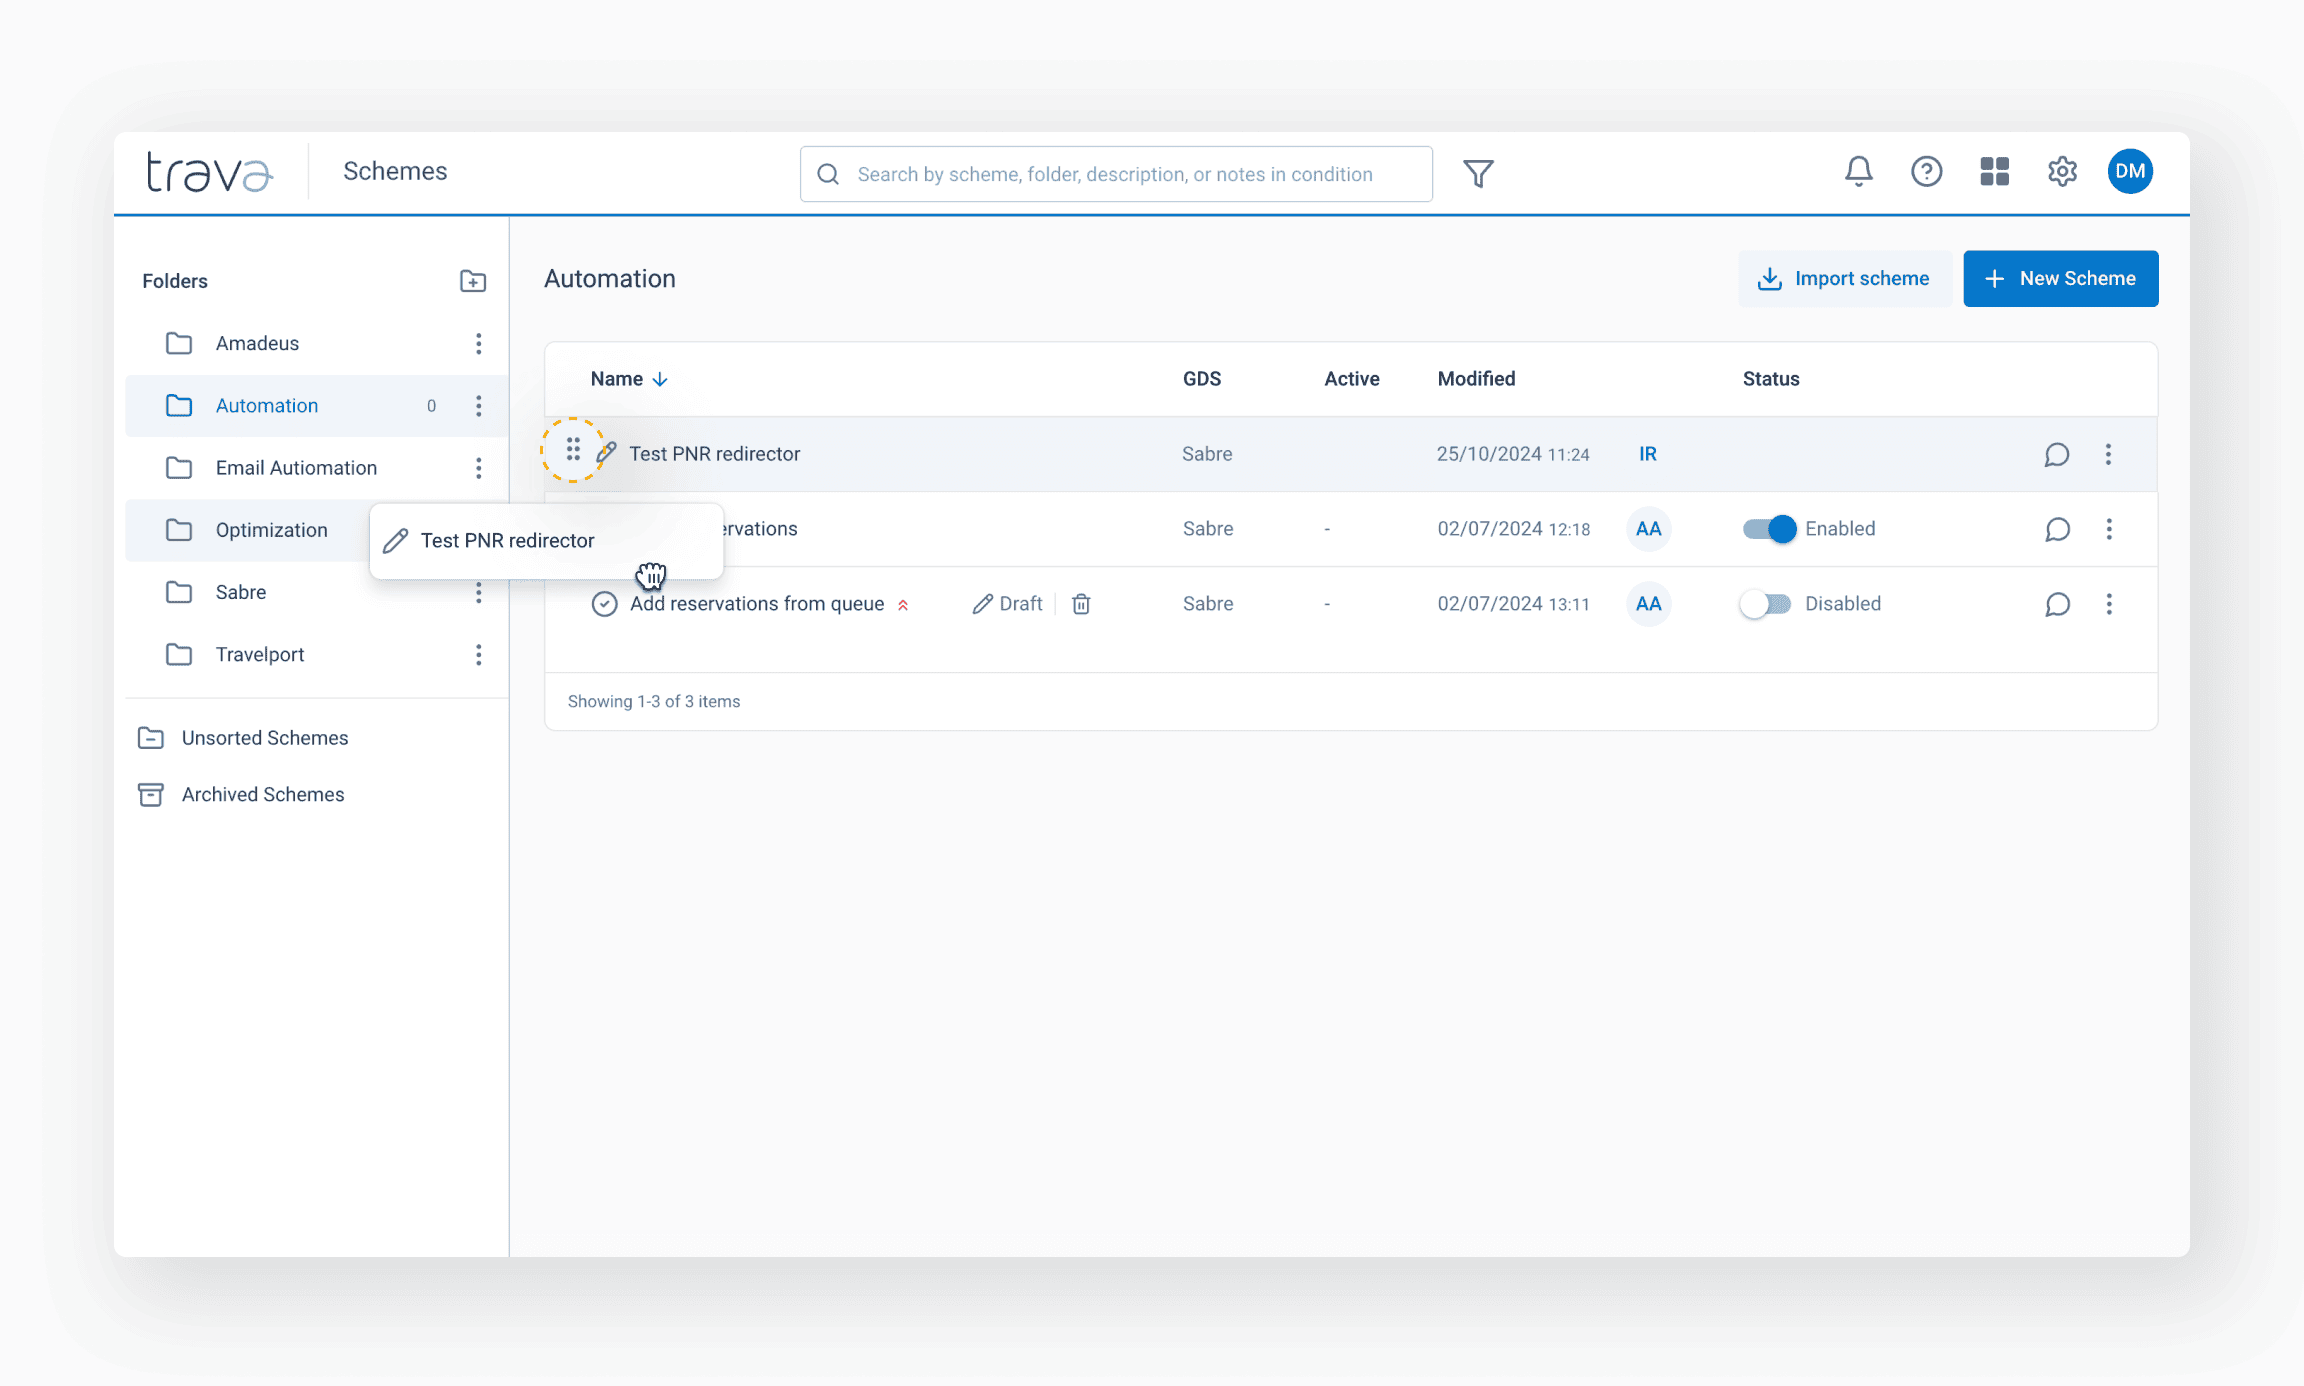This screenshot has width=2304, height=1386.
Task: Click the notifications bell icon
Action: [x=1858, y=172]
